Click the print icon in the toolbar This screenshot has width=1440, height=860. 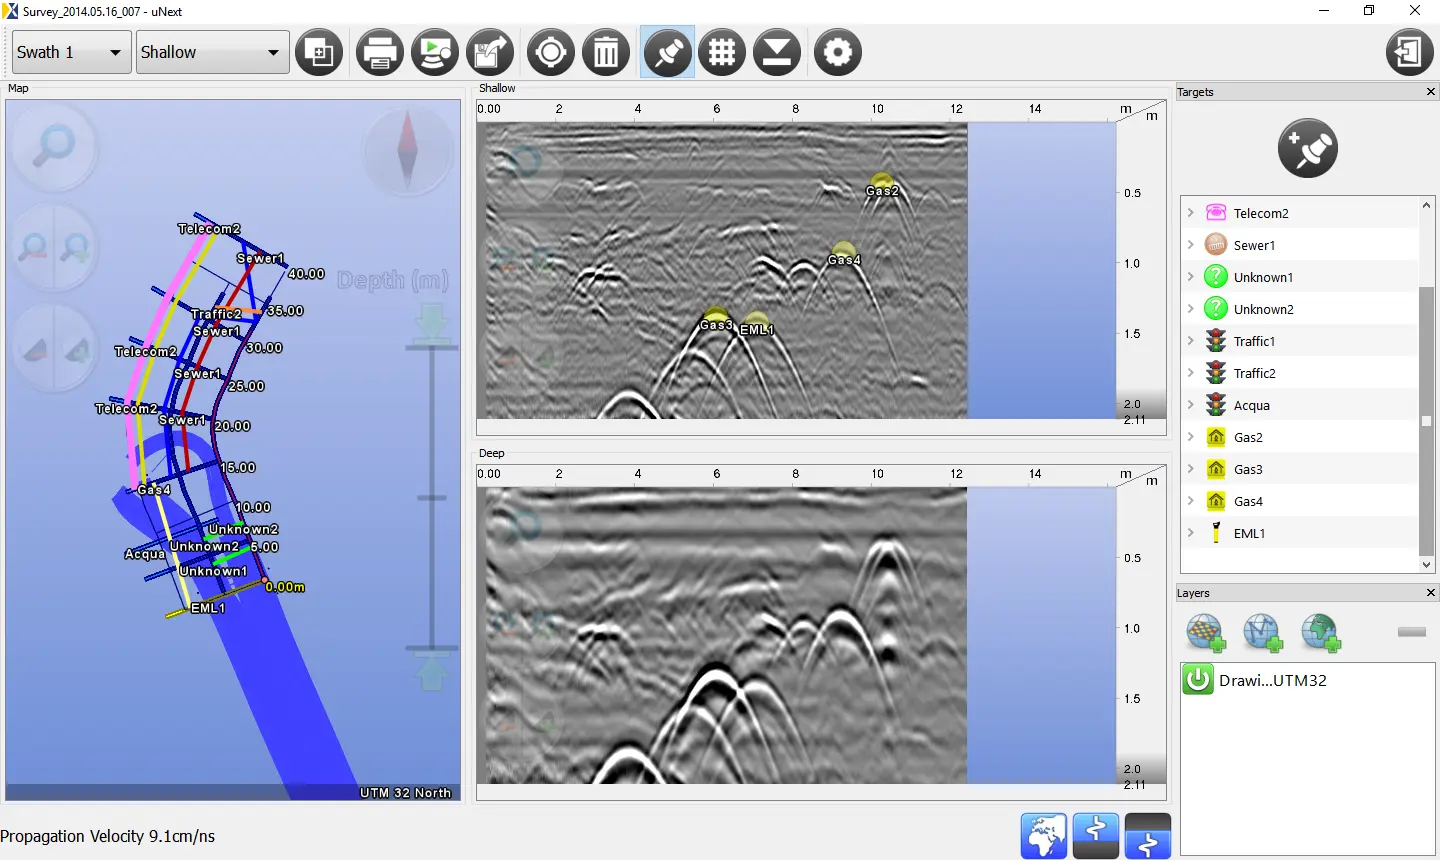[379, 52]
